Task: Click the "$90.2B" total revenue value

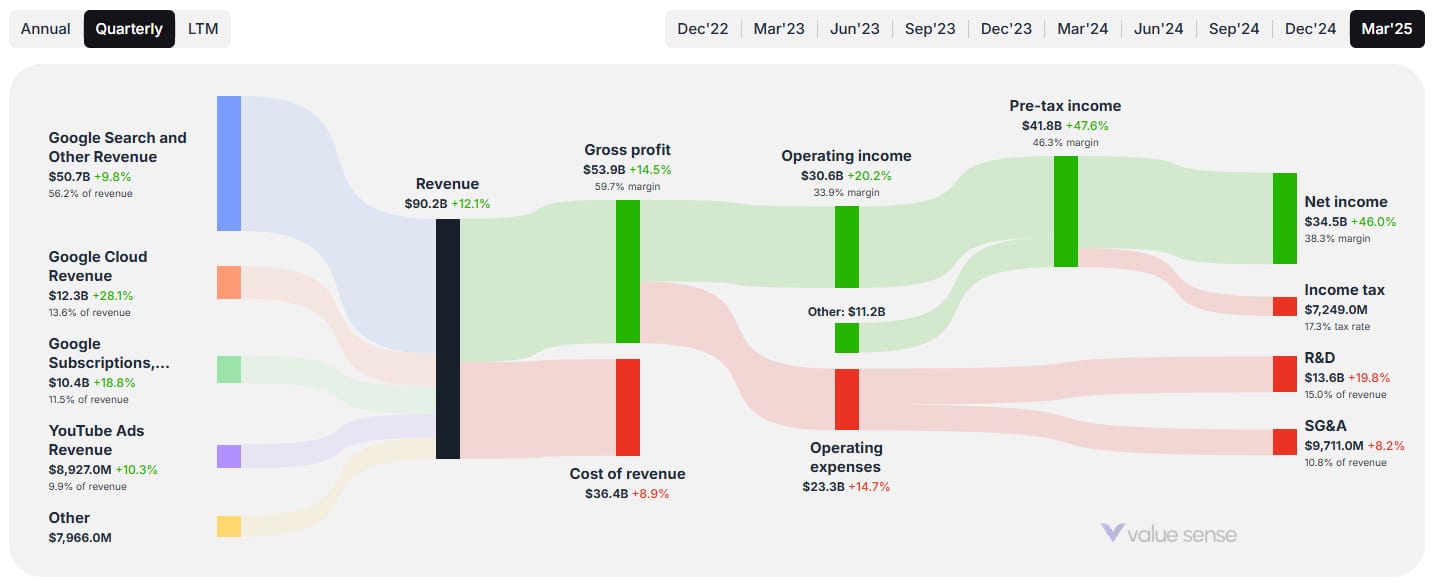Action: click(425, 204)
